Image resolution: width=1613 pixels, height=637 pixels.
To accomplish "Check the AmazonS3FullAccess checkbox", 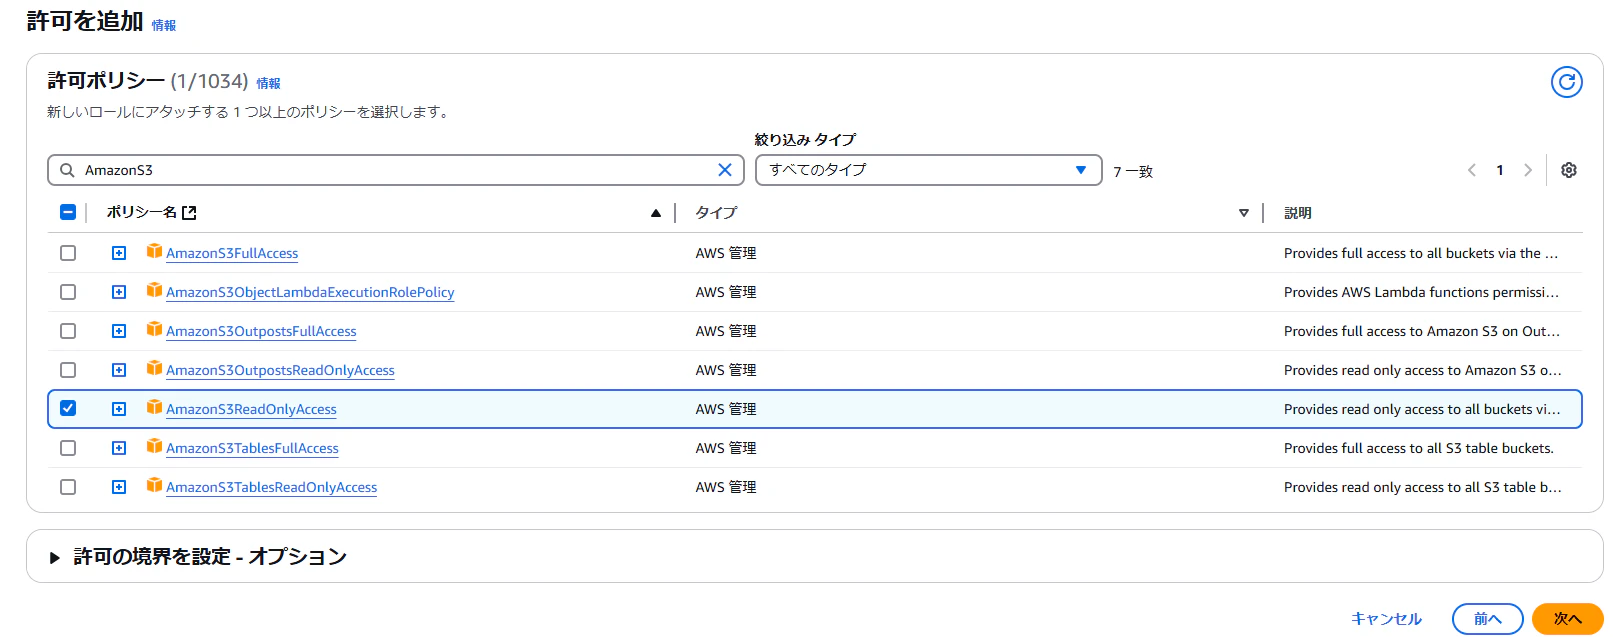I will (x=68, y=253).
